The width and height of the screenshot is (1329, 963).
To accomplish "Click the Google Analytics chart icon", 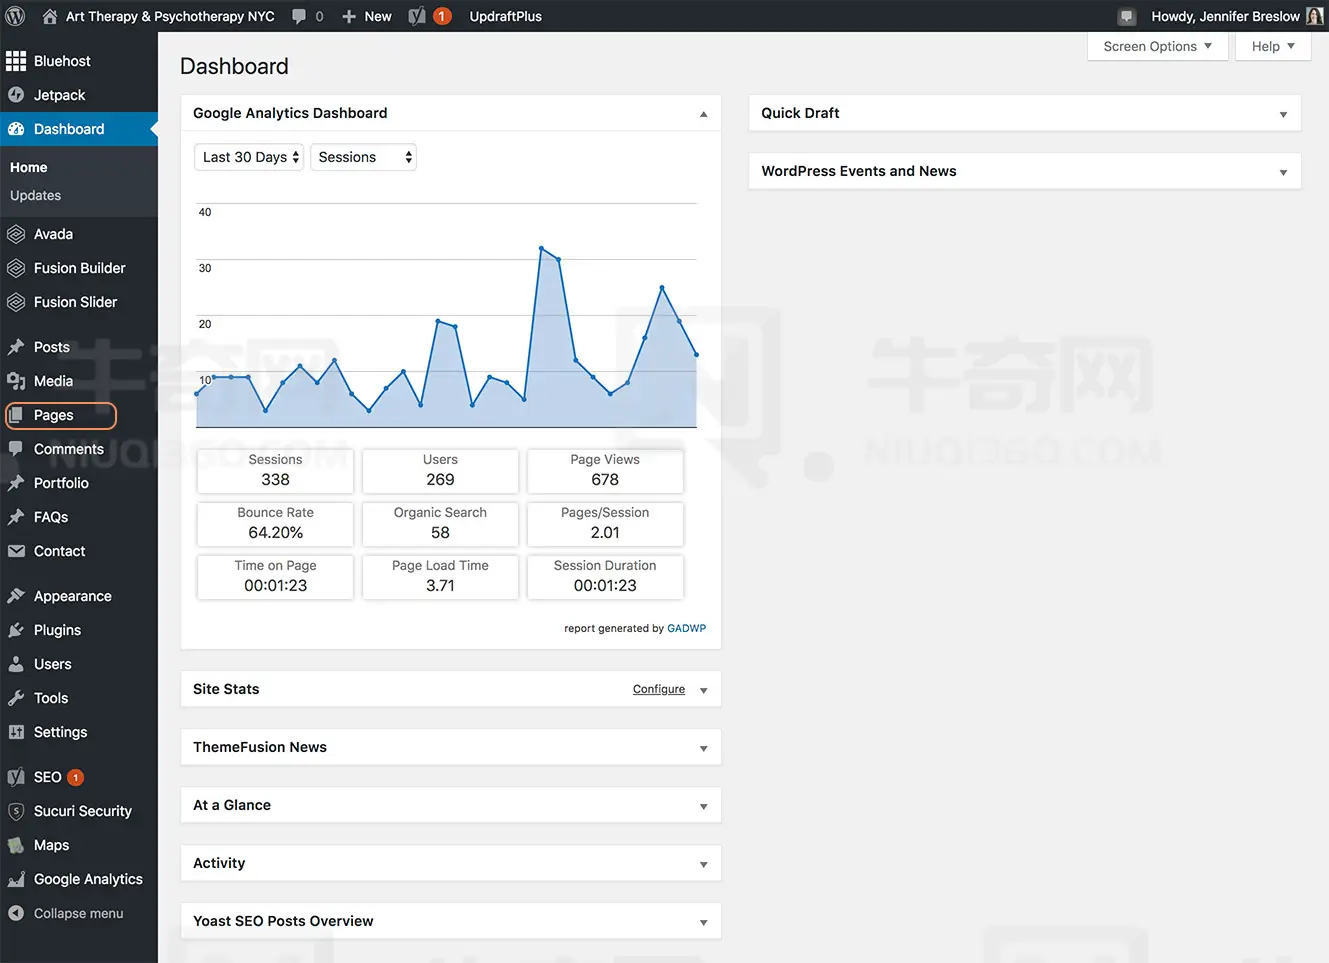I will point(16,879).
